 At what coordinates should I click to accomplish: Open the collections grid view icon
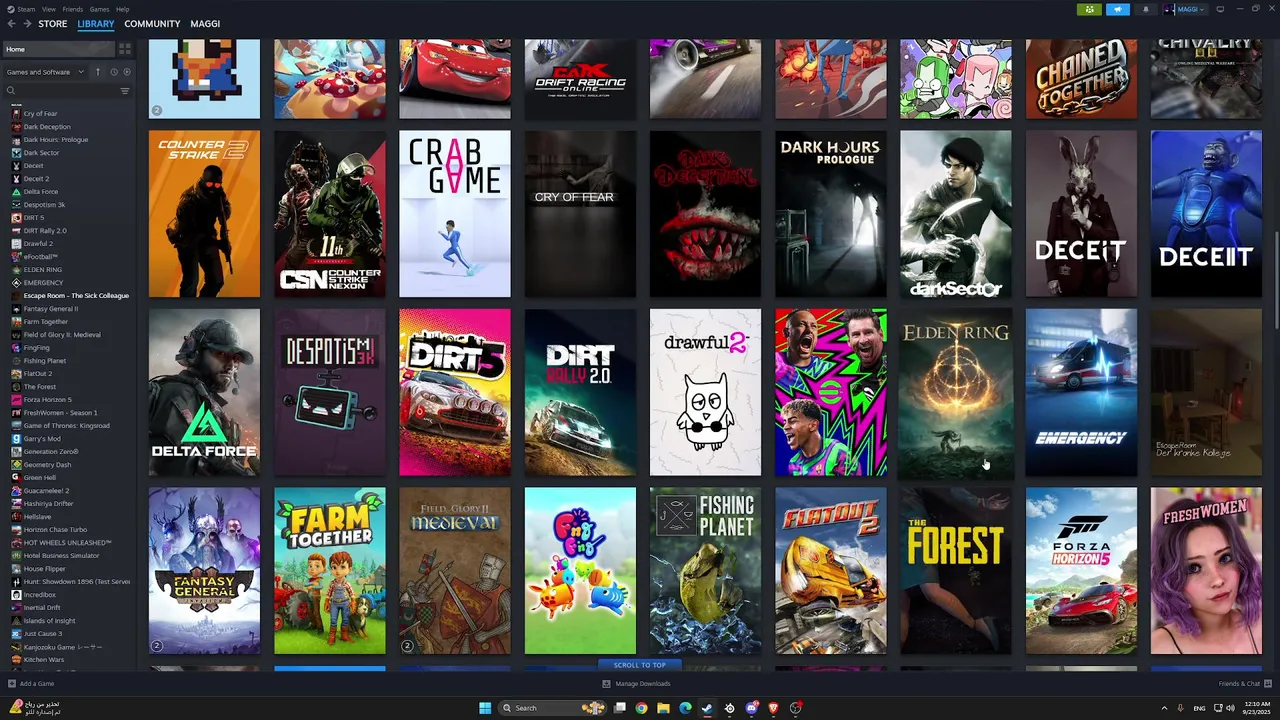pos(125,48)
